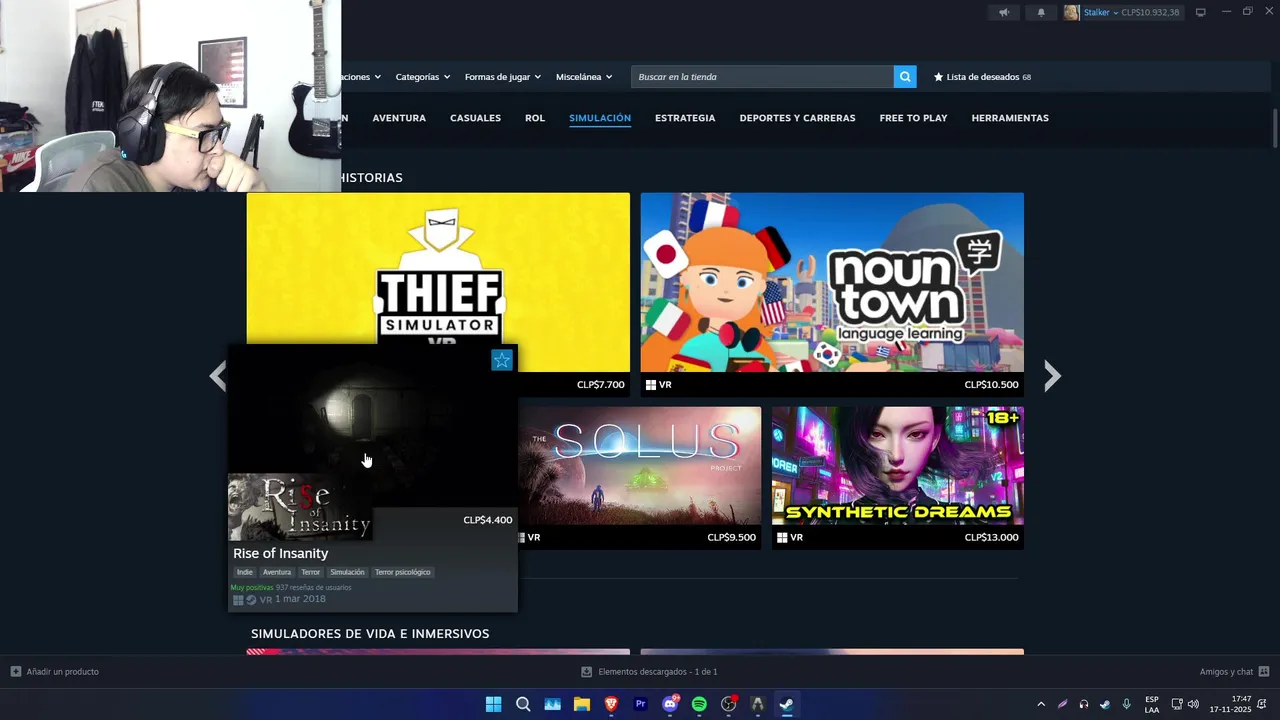Open the taskbar clock showing 17:47
The image size is (1280, 720).
[x=1231, y=704]
